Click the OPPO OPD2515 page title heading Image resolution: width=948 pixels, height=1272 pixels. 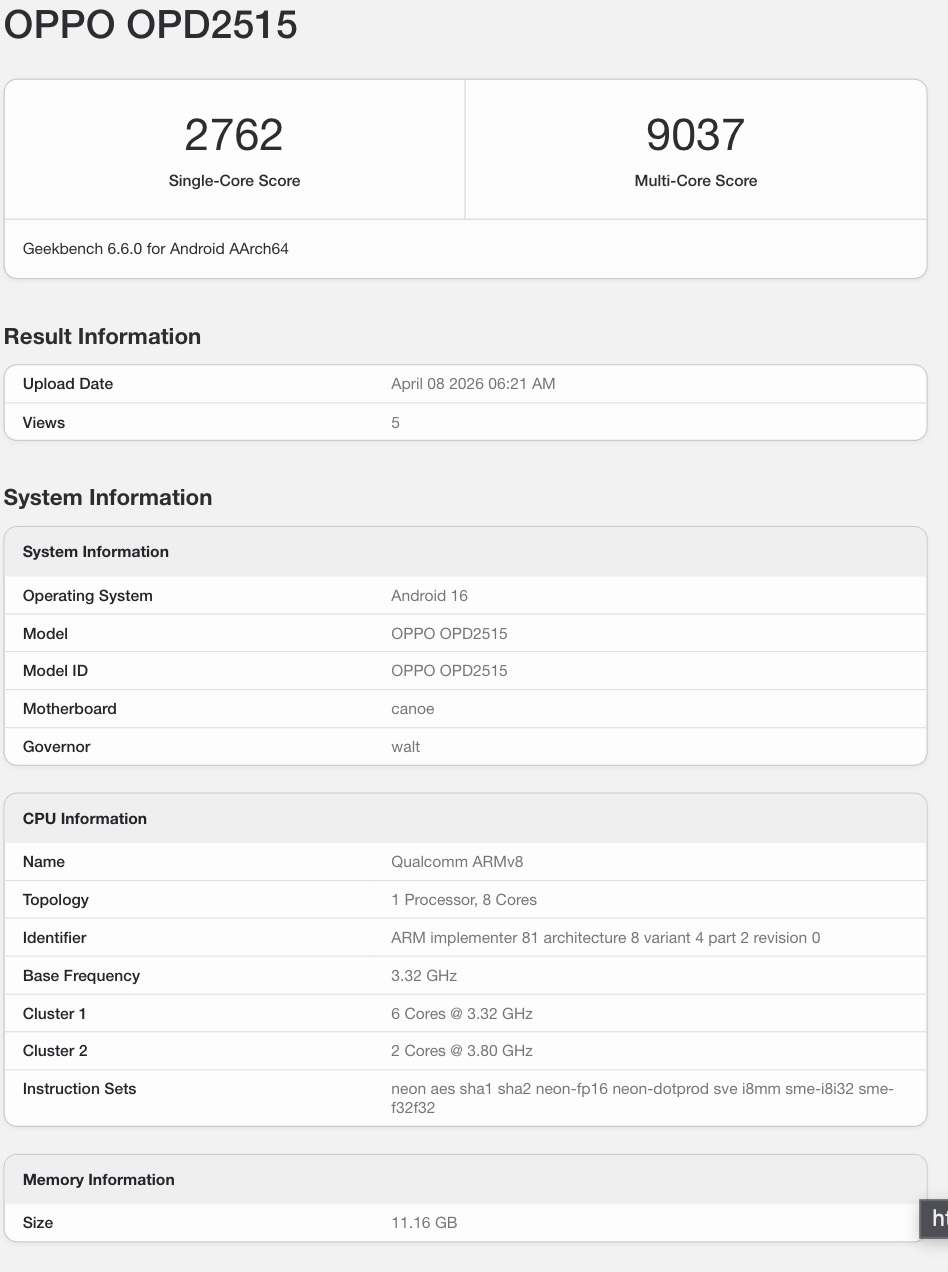151,25
